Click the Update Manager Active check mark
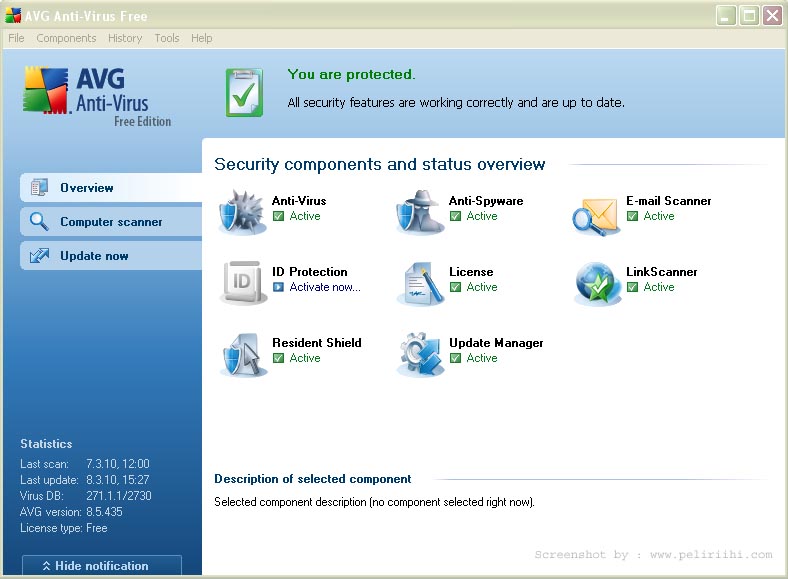The width and height of the screenshot is (788, 579). [x=455, y=358]
